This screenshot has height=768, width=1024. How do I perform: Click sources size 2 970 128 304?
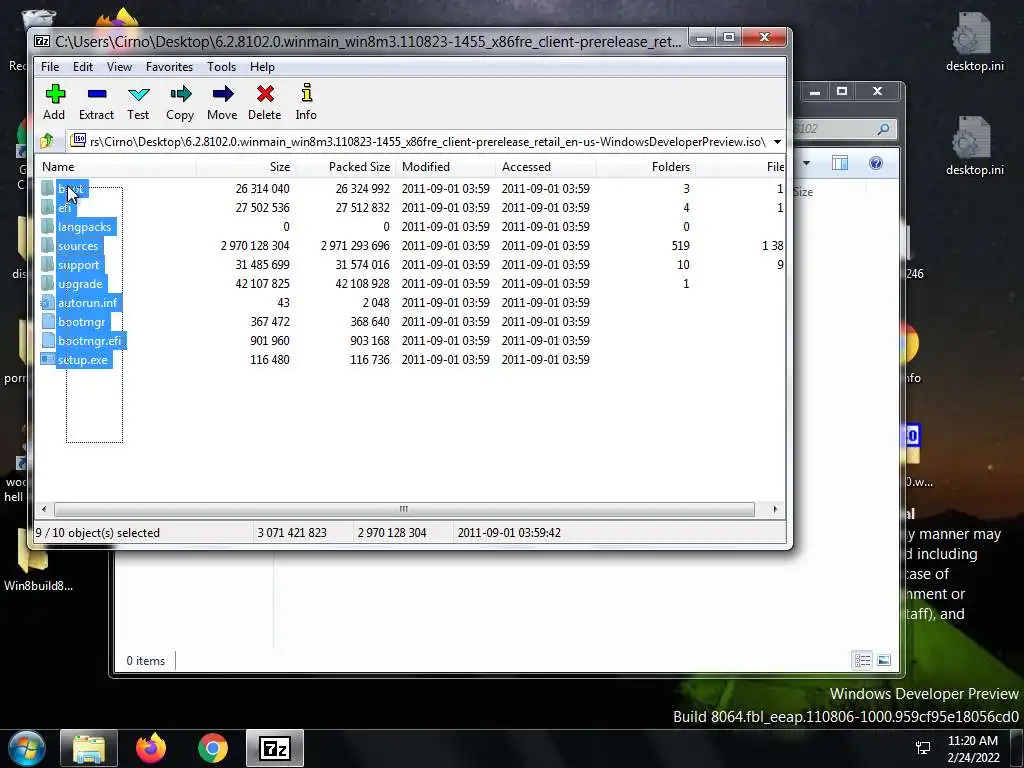click(255, 246)
